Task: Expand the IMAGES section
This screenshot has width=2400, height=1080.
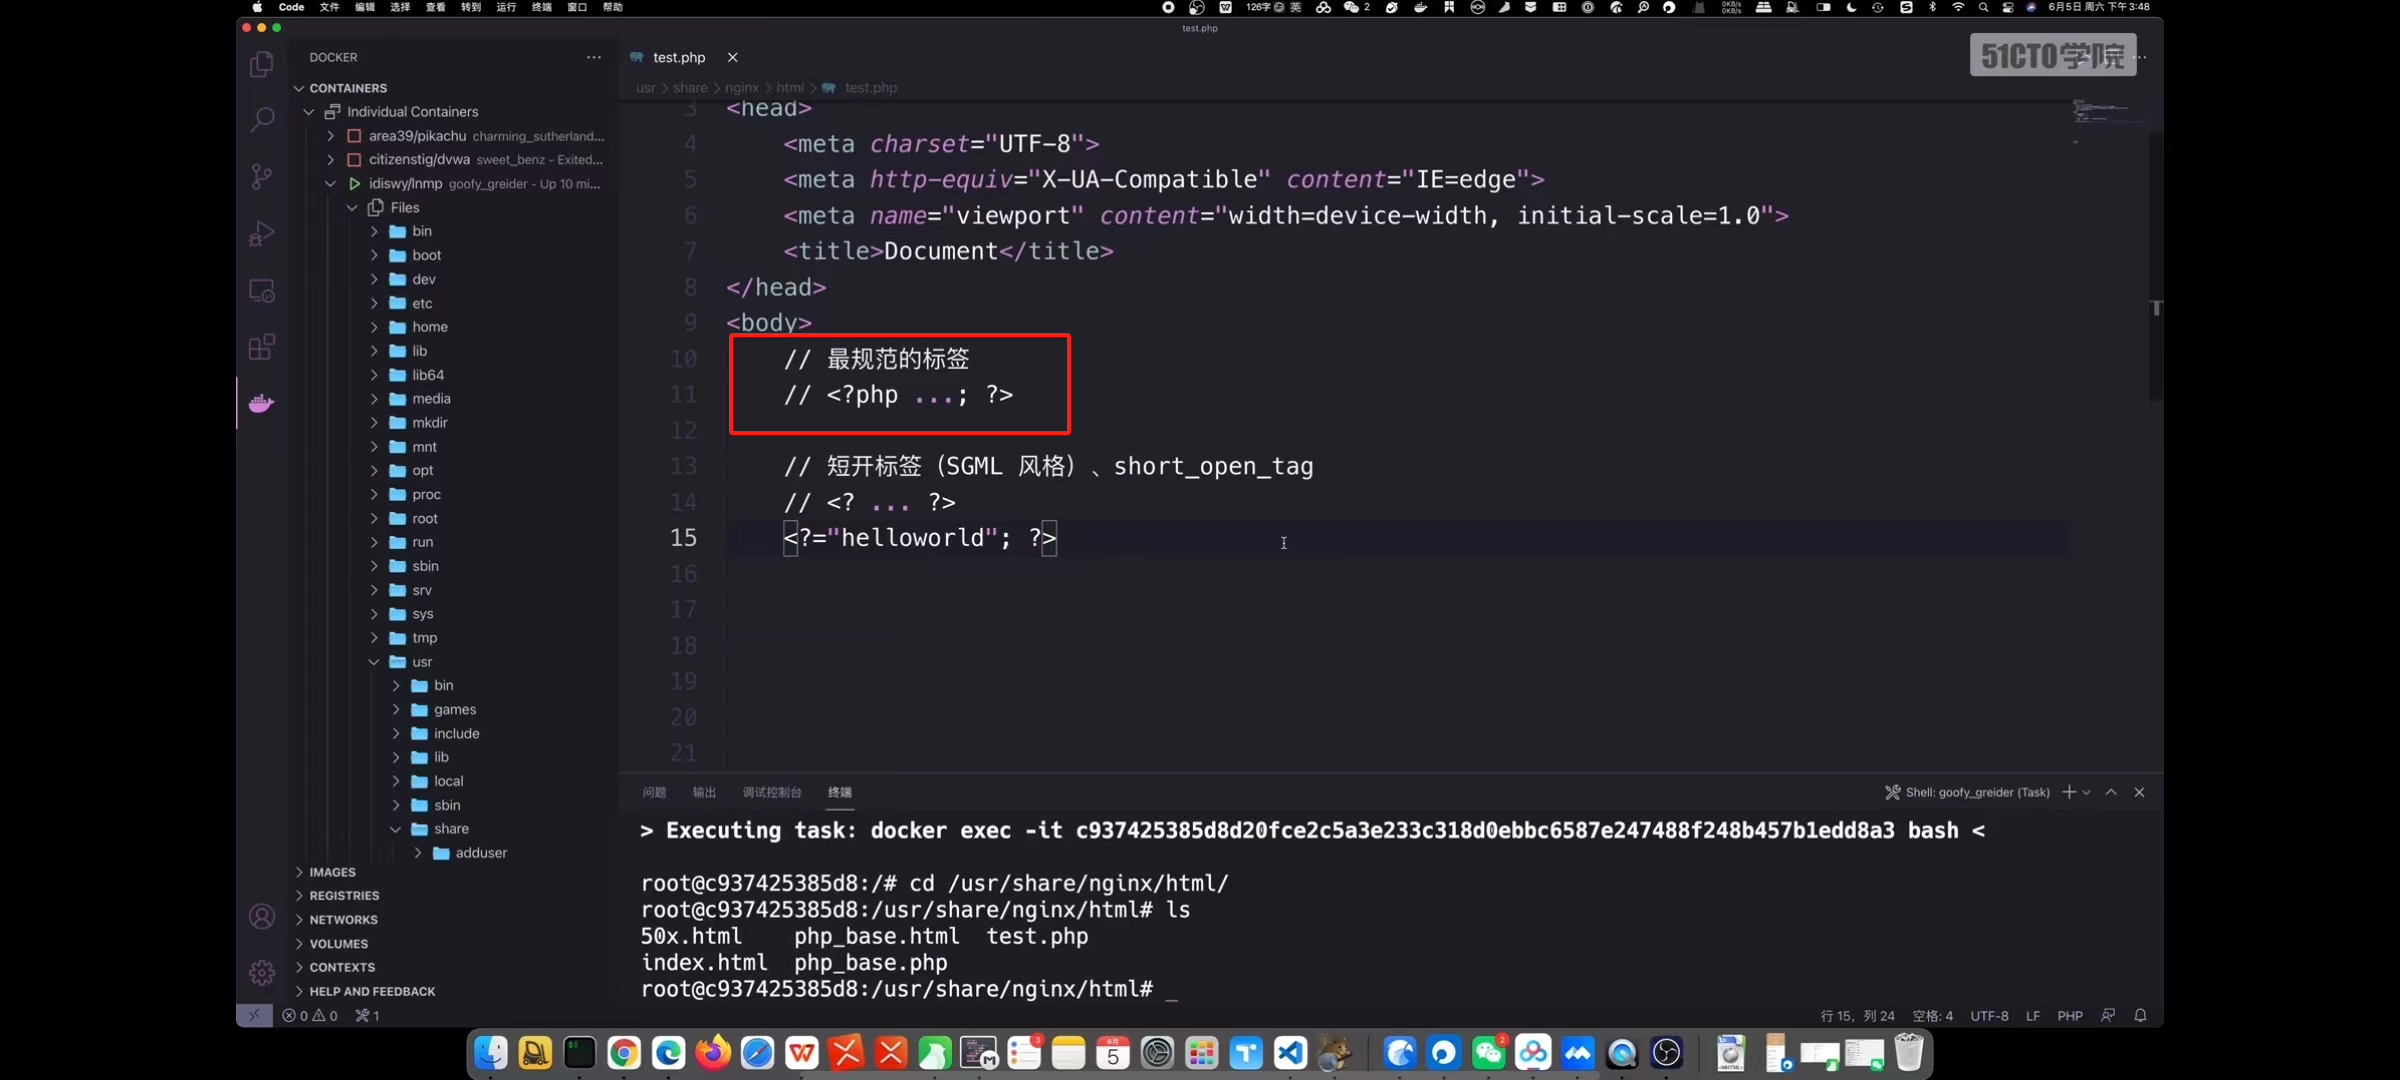Action: [332, 872]
